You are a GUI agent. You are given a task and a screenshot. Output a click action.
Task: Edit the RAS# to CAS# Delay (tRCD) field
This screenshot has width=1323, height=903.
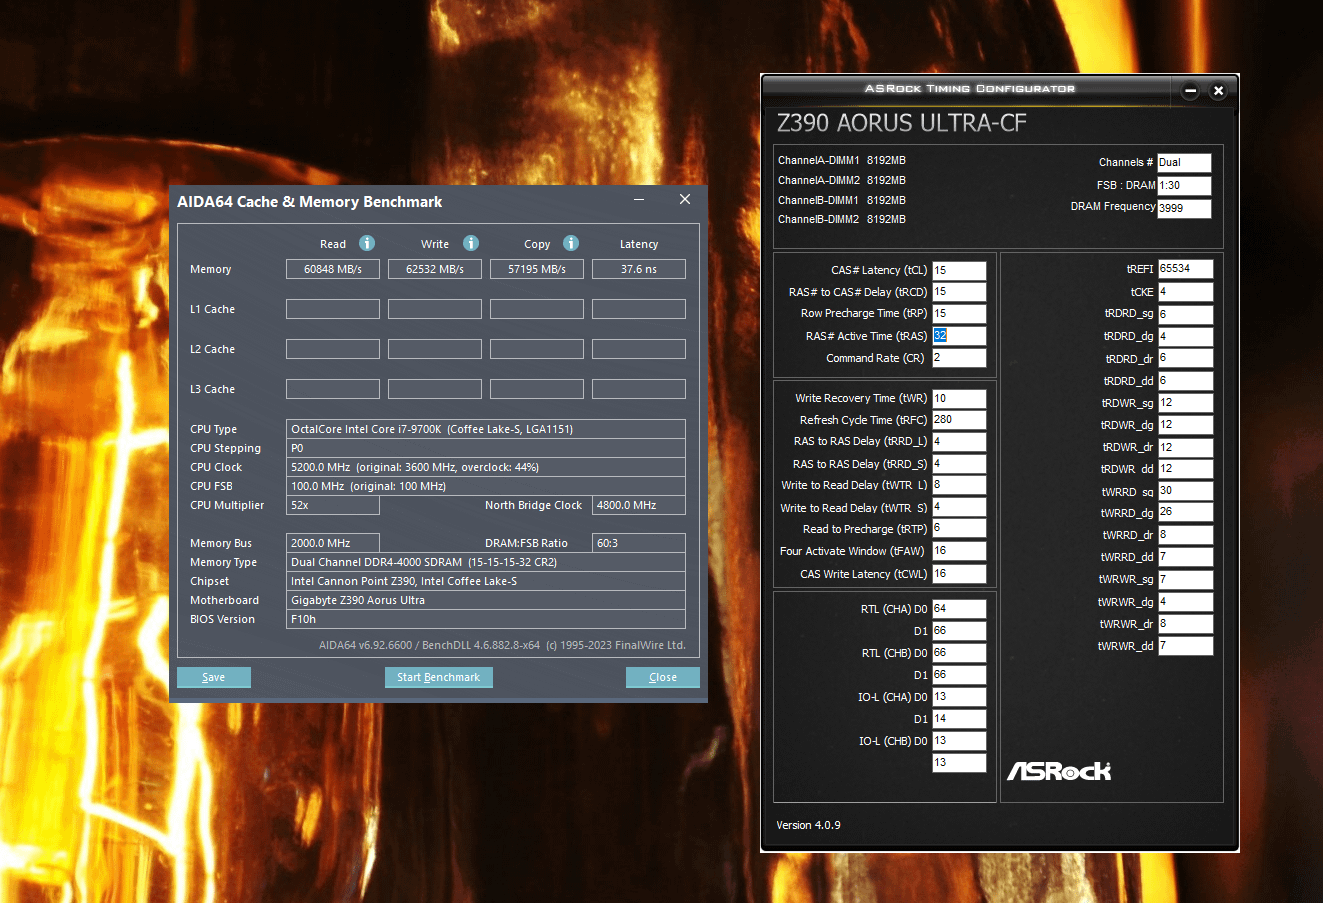959,292
